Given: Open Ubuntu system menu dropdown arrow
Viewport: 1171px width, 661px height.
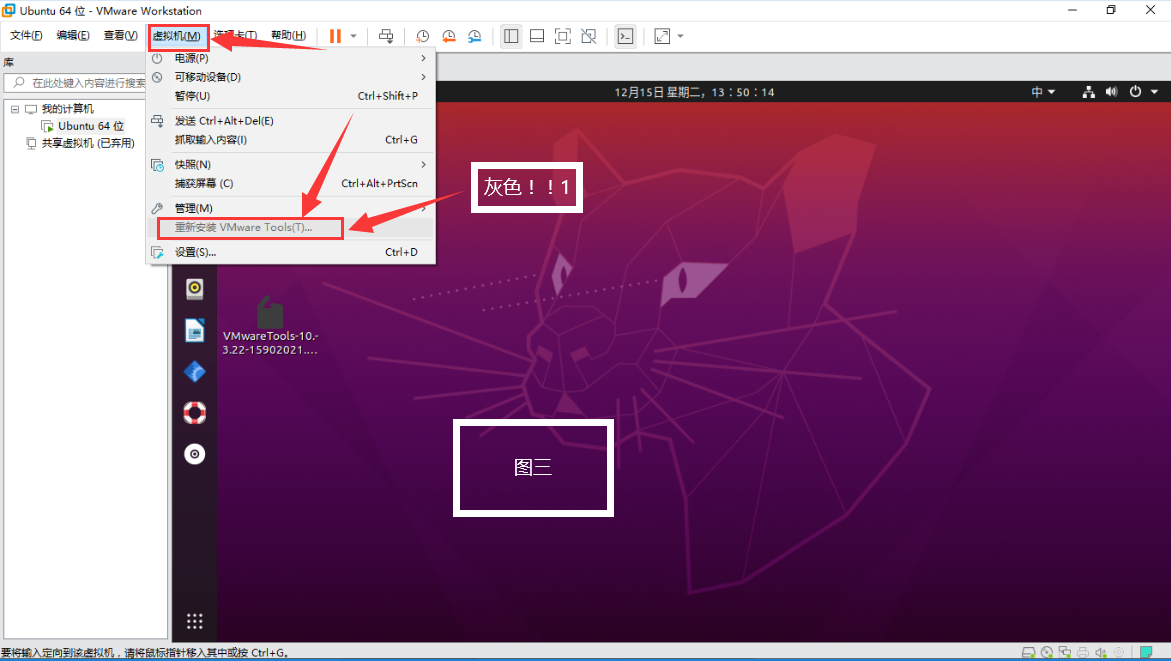Looking at the screenshot, I should click(x=1154, y=92).
